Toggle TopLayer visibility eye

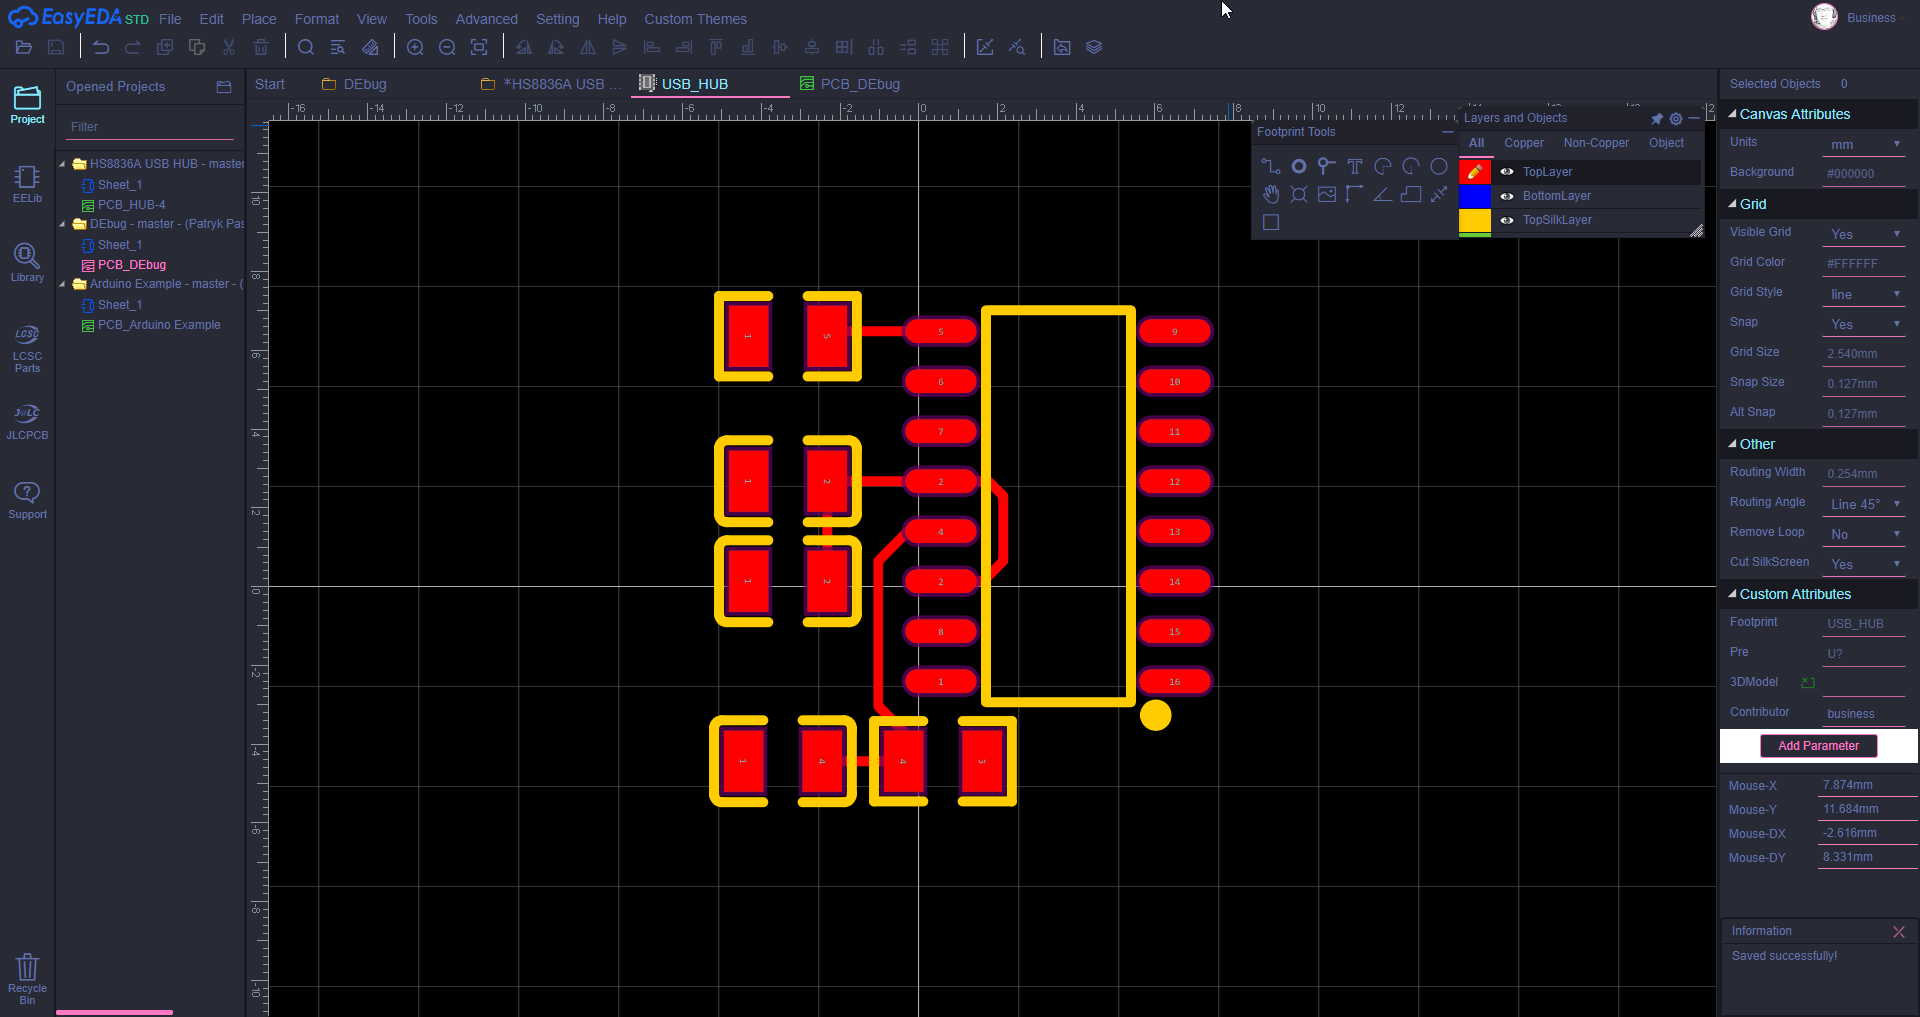tap(1506, 172)
